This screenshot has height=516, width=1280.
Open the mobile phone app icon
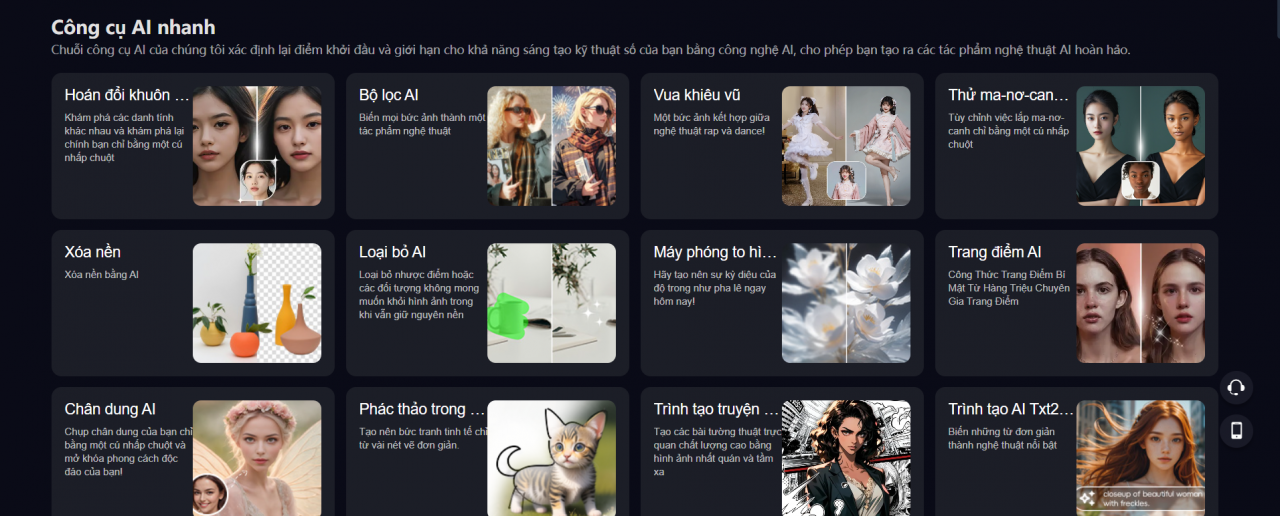[1236, 431]
